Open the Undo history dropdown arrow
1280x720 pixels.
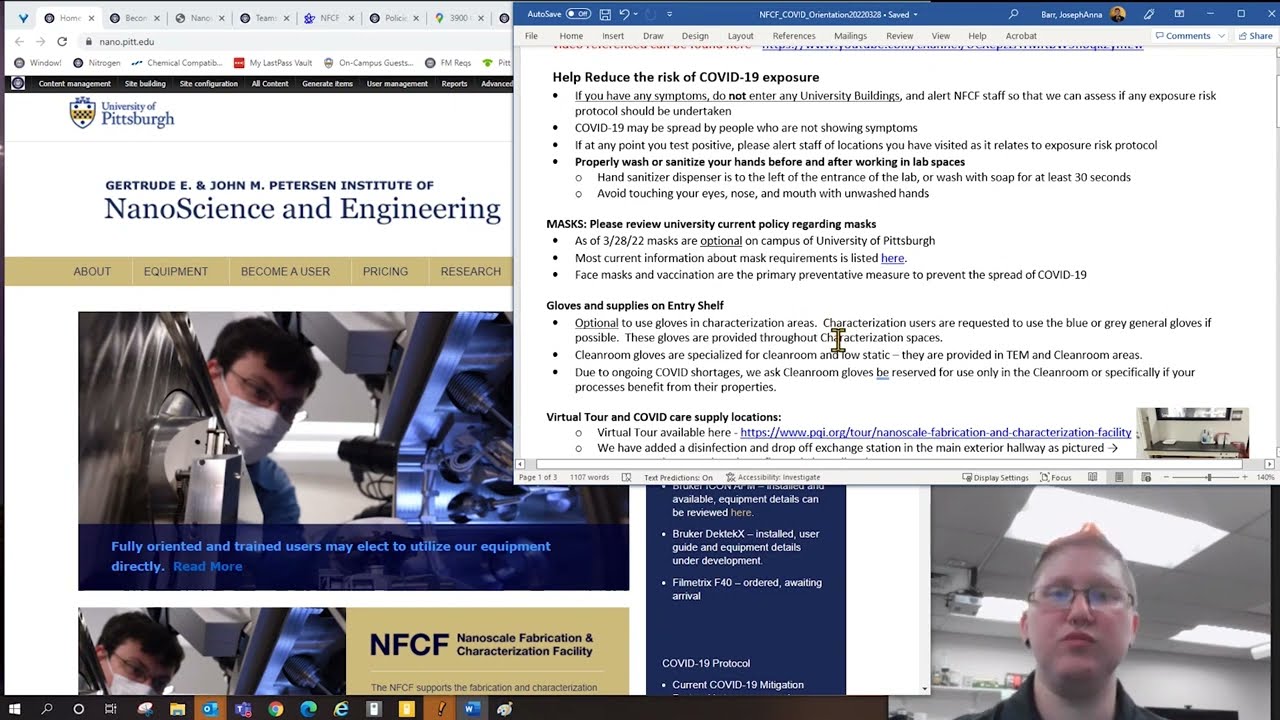pos(636,14)
